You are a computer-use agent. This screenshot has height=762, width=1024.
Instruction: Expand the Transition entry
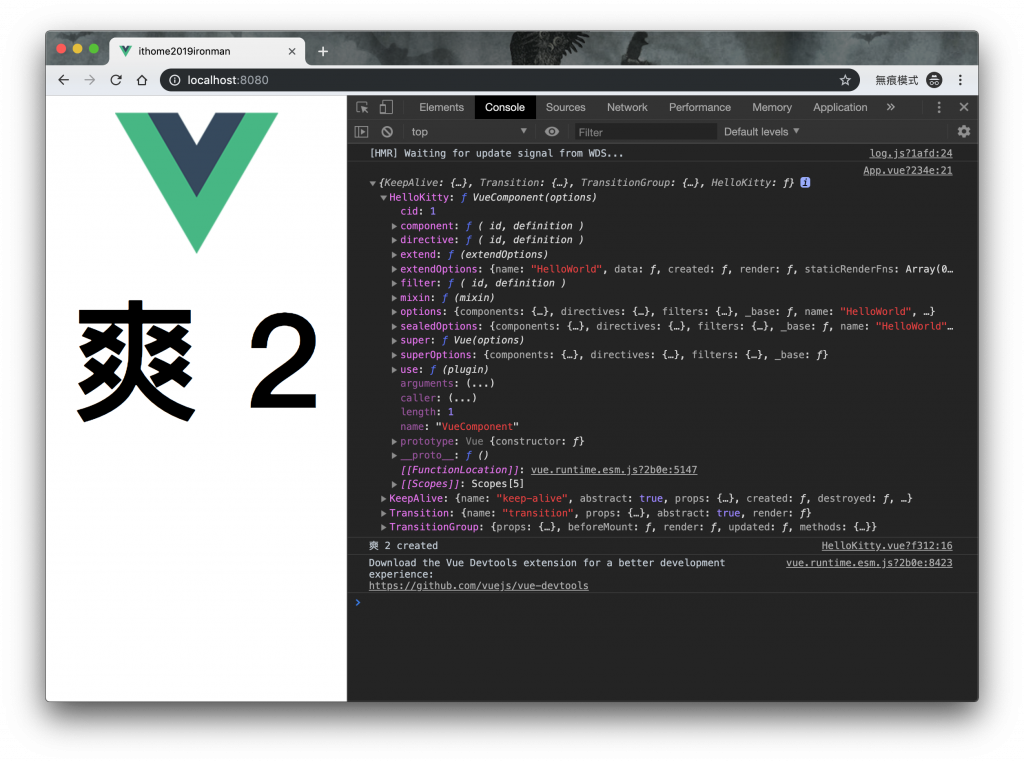point(383,513)
